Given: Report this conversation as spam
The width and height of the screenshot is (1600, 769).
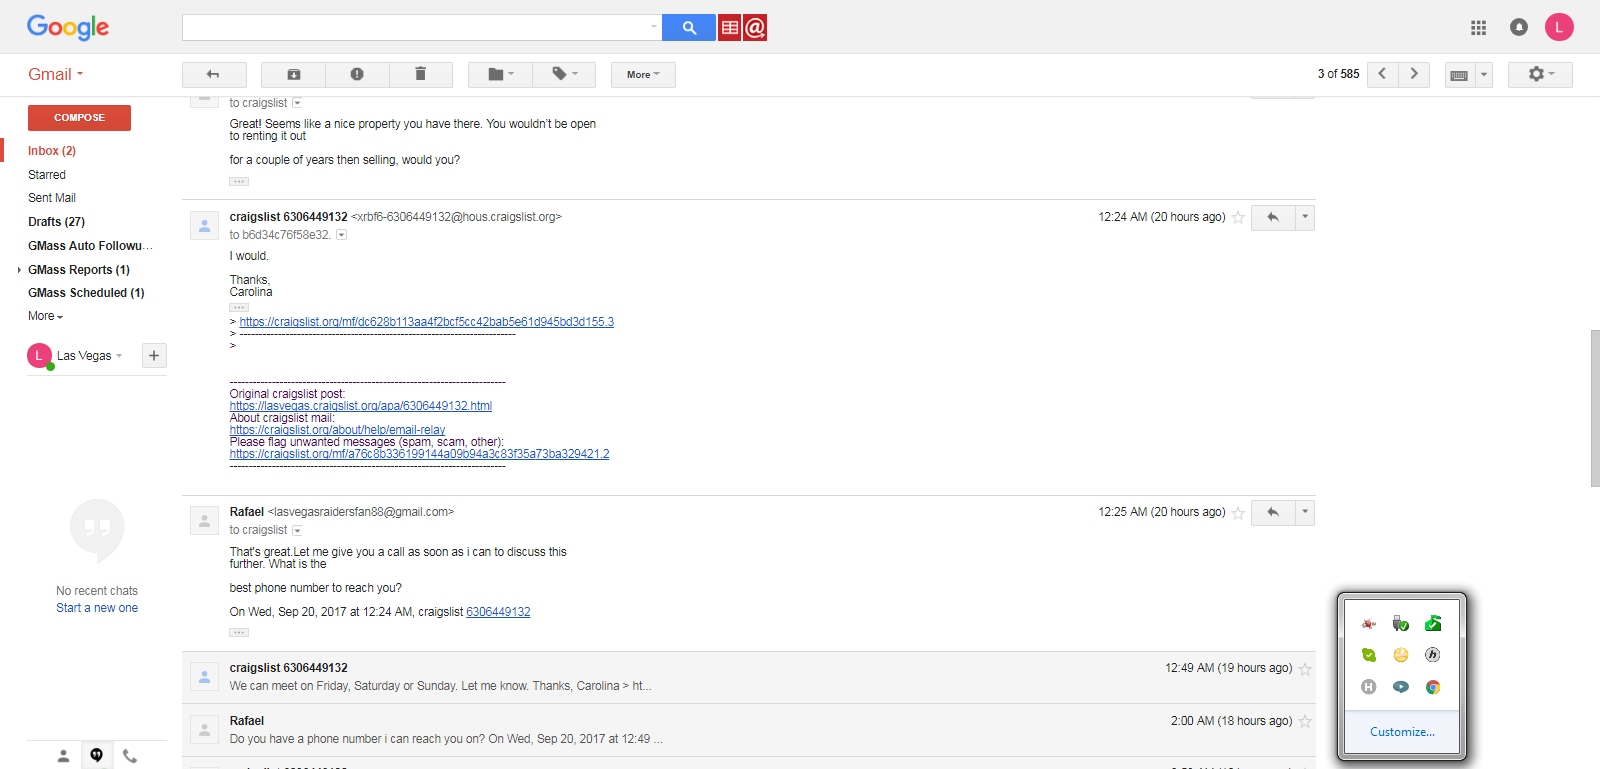Looking at the screenshot, I should pyautogui.click(x=357, y=75).
